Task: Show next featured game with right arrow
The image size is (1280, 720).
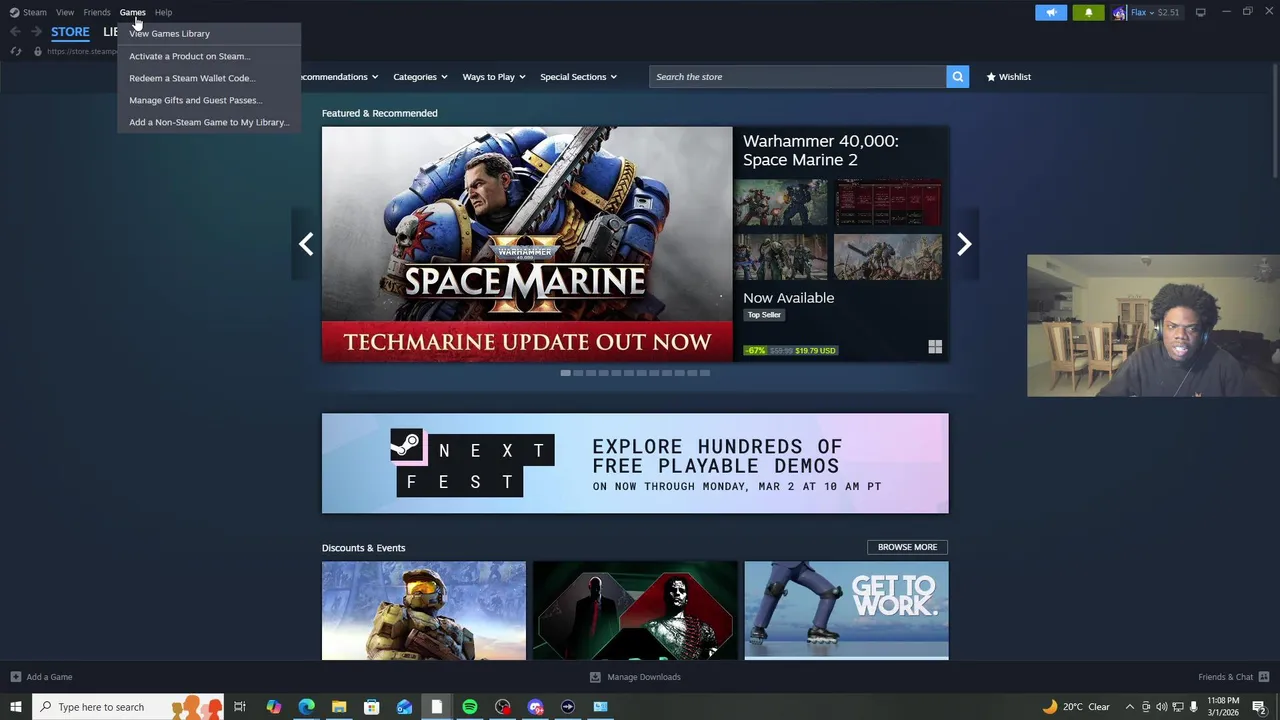Action: (x=964, y=244)
